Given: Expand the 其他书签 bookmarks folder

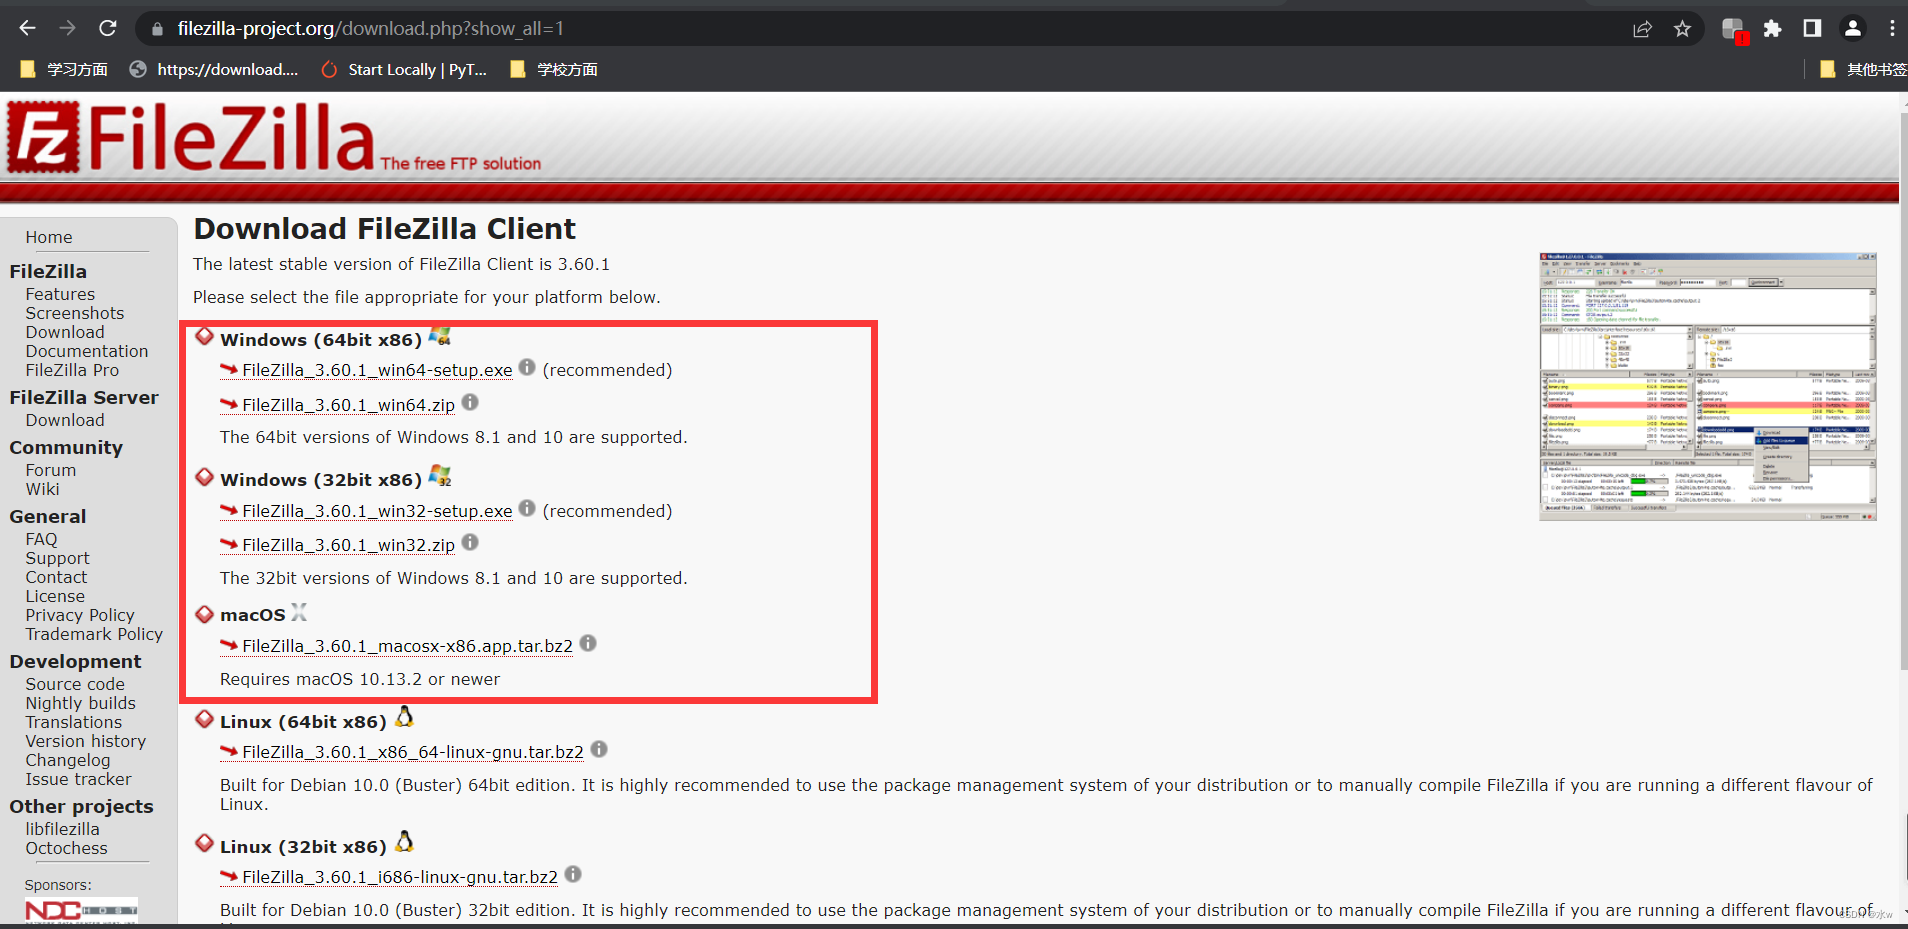Looking at the screenshot, I should point(1866,69).
